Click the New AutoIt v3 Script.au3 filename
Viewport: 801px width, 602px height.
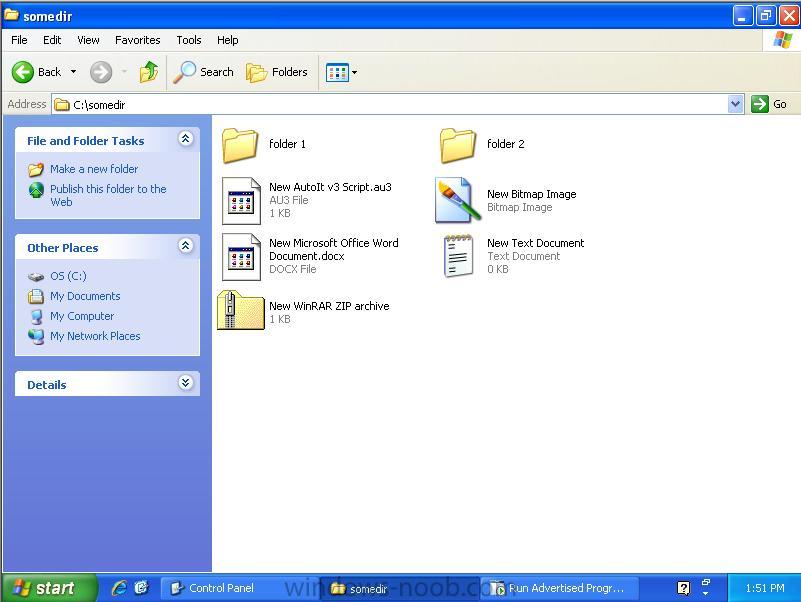pos(330,187)
